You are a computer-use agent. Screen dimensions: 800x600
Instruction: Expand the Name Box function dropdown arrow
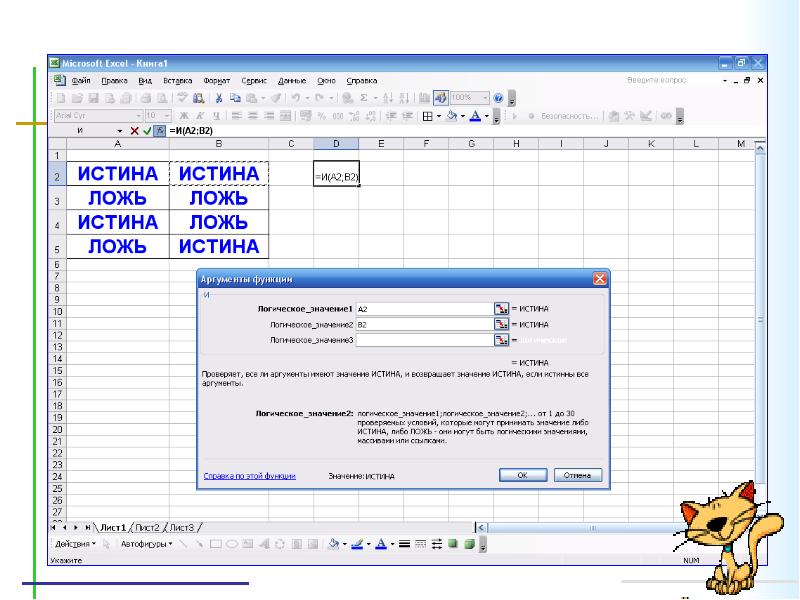point(120,131)
